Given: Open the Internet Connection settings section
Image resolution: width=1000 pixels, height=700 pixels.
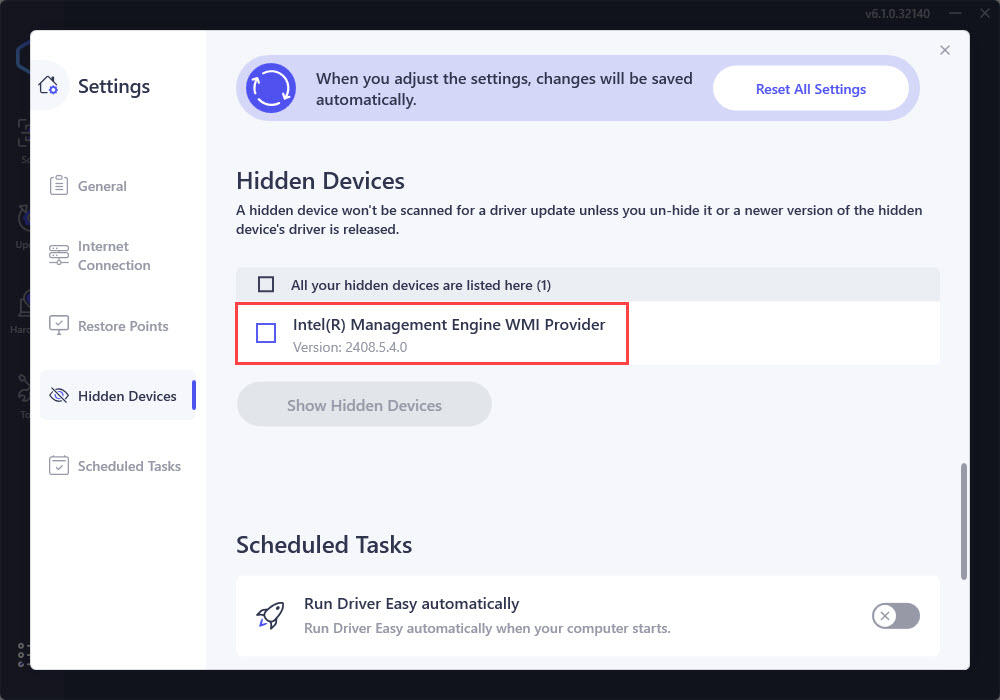Looking at the screenshot, I should 114,256.
